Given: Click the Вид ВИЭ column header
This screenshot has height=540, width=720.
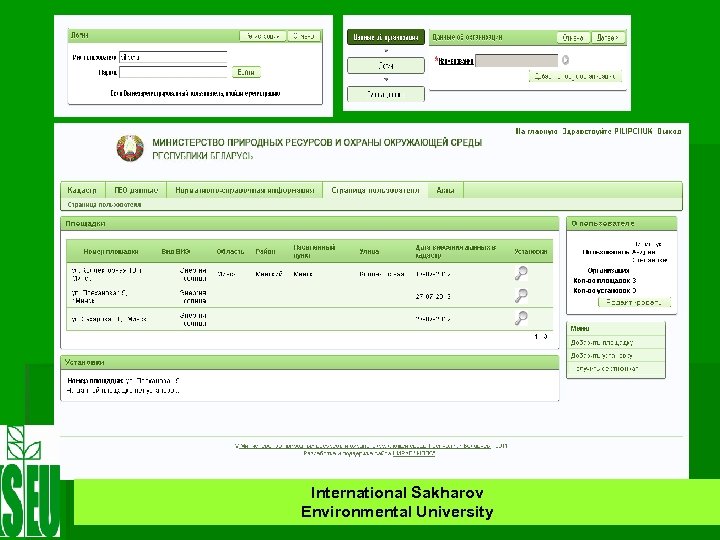Looking at the screenshot, I should point(176,252).
